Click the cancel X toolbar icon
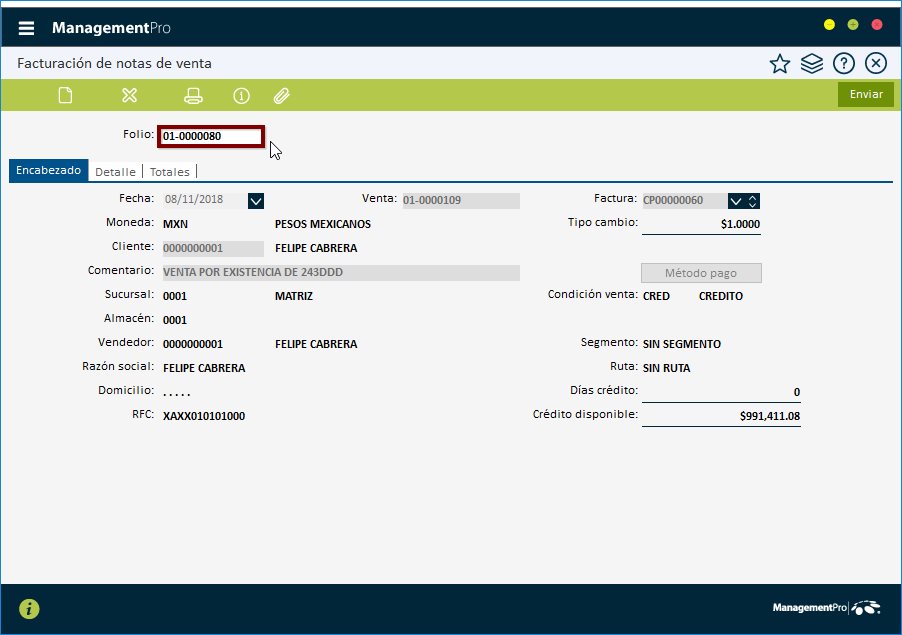902x635 pixels. pos(129,95)
